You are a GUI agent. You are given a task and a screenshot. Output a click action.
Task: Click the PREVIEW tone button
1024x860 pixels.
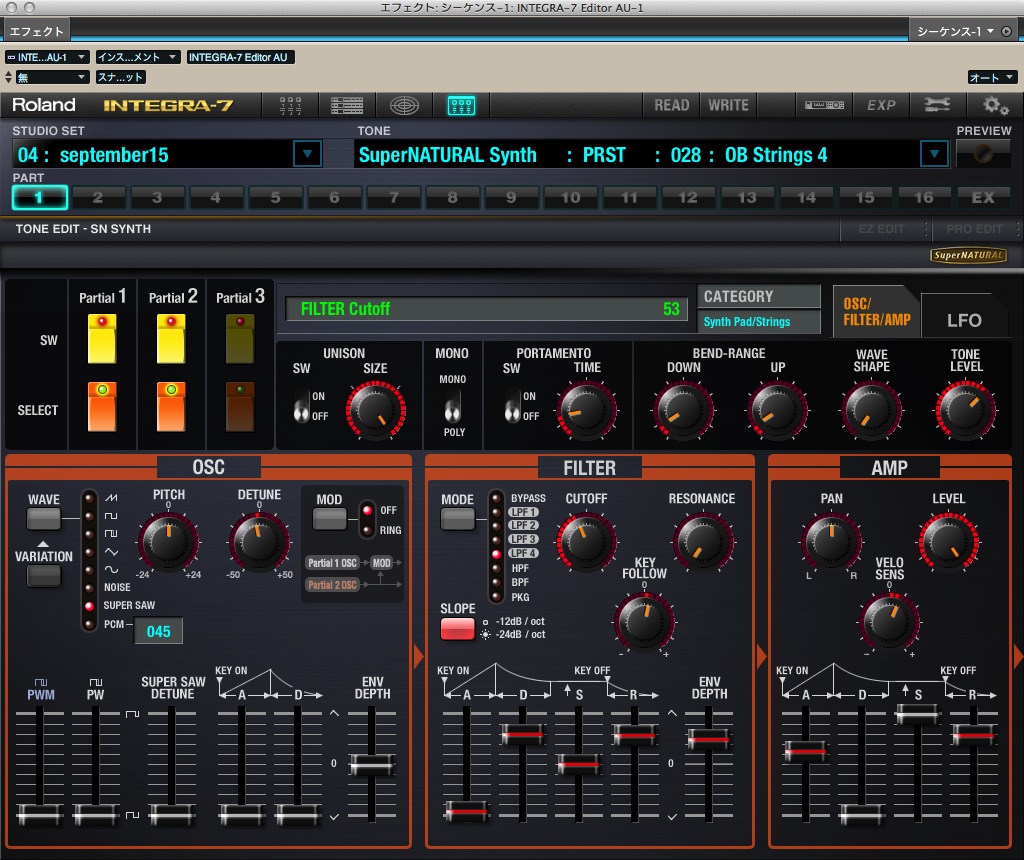[983, 155]
